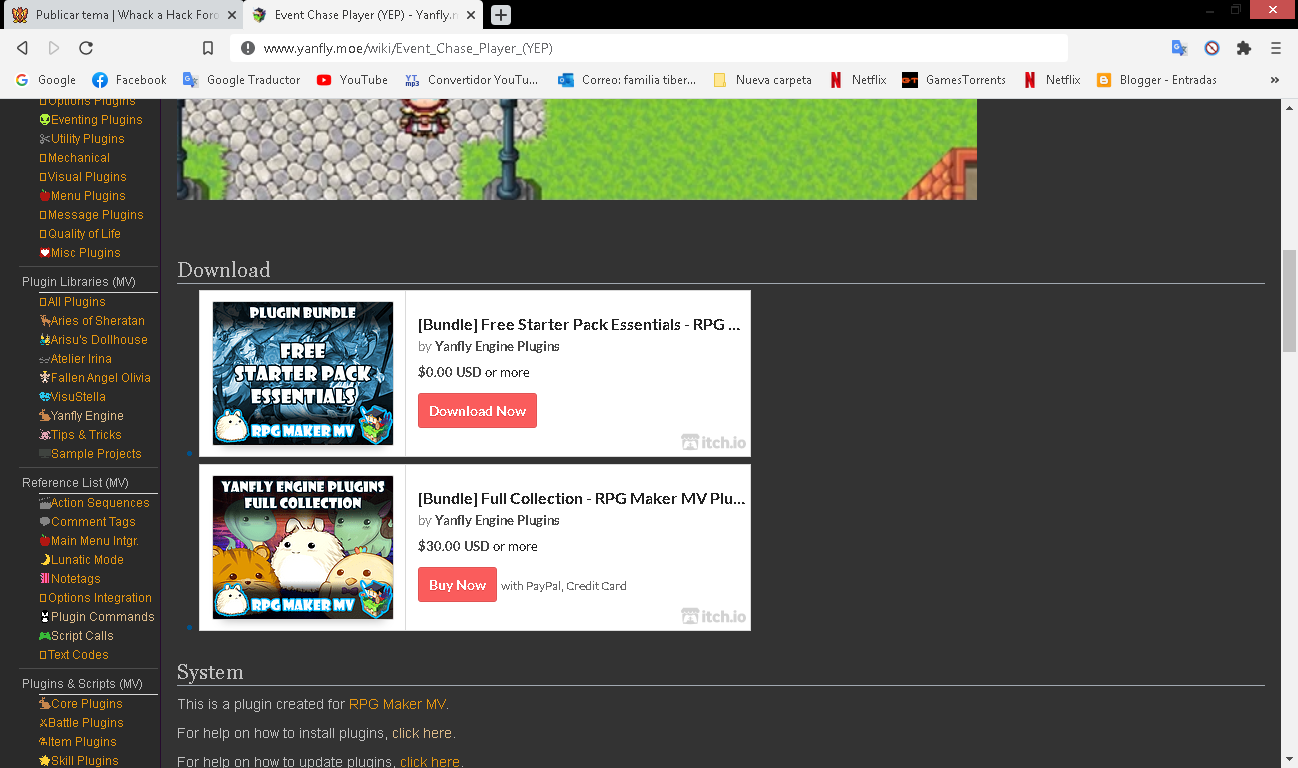Open Utility Plugins via the scissors icon
This screenshot has height=768, width=1298.
(44, 138)
